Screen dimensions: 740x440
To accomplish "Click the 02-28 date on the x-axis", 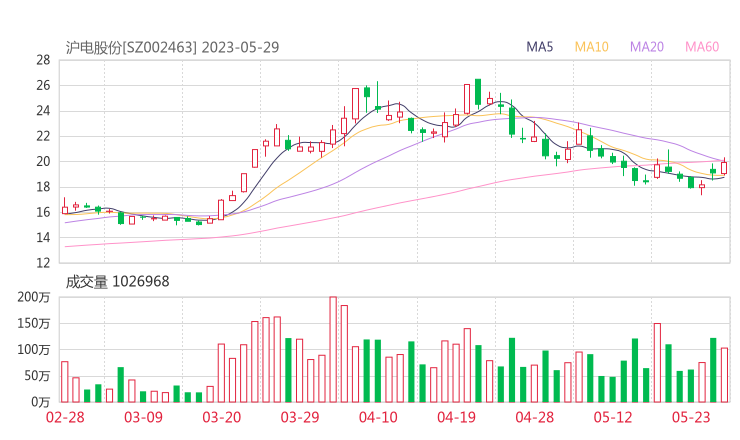I will (65, 417).
